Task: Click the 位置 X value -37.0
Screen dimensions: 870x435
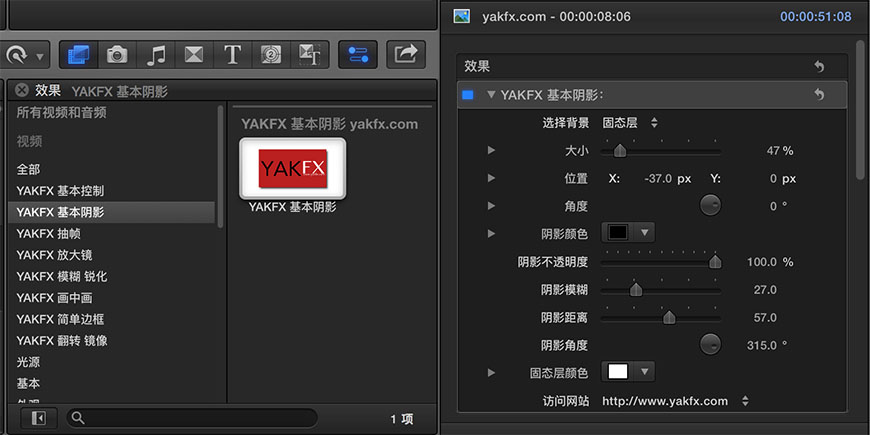Action: [658, 179]
